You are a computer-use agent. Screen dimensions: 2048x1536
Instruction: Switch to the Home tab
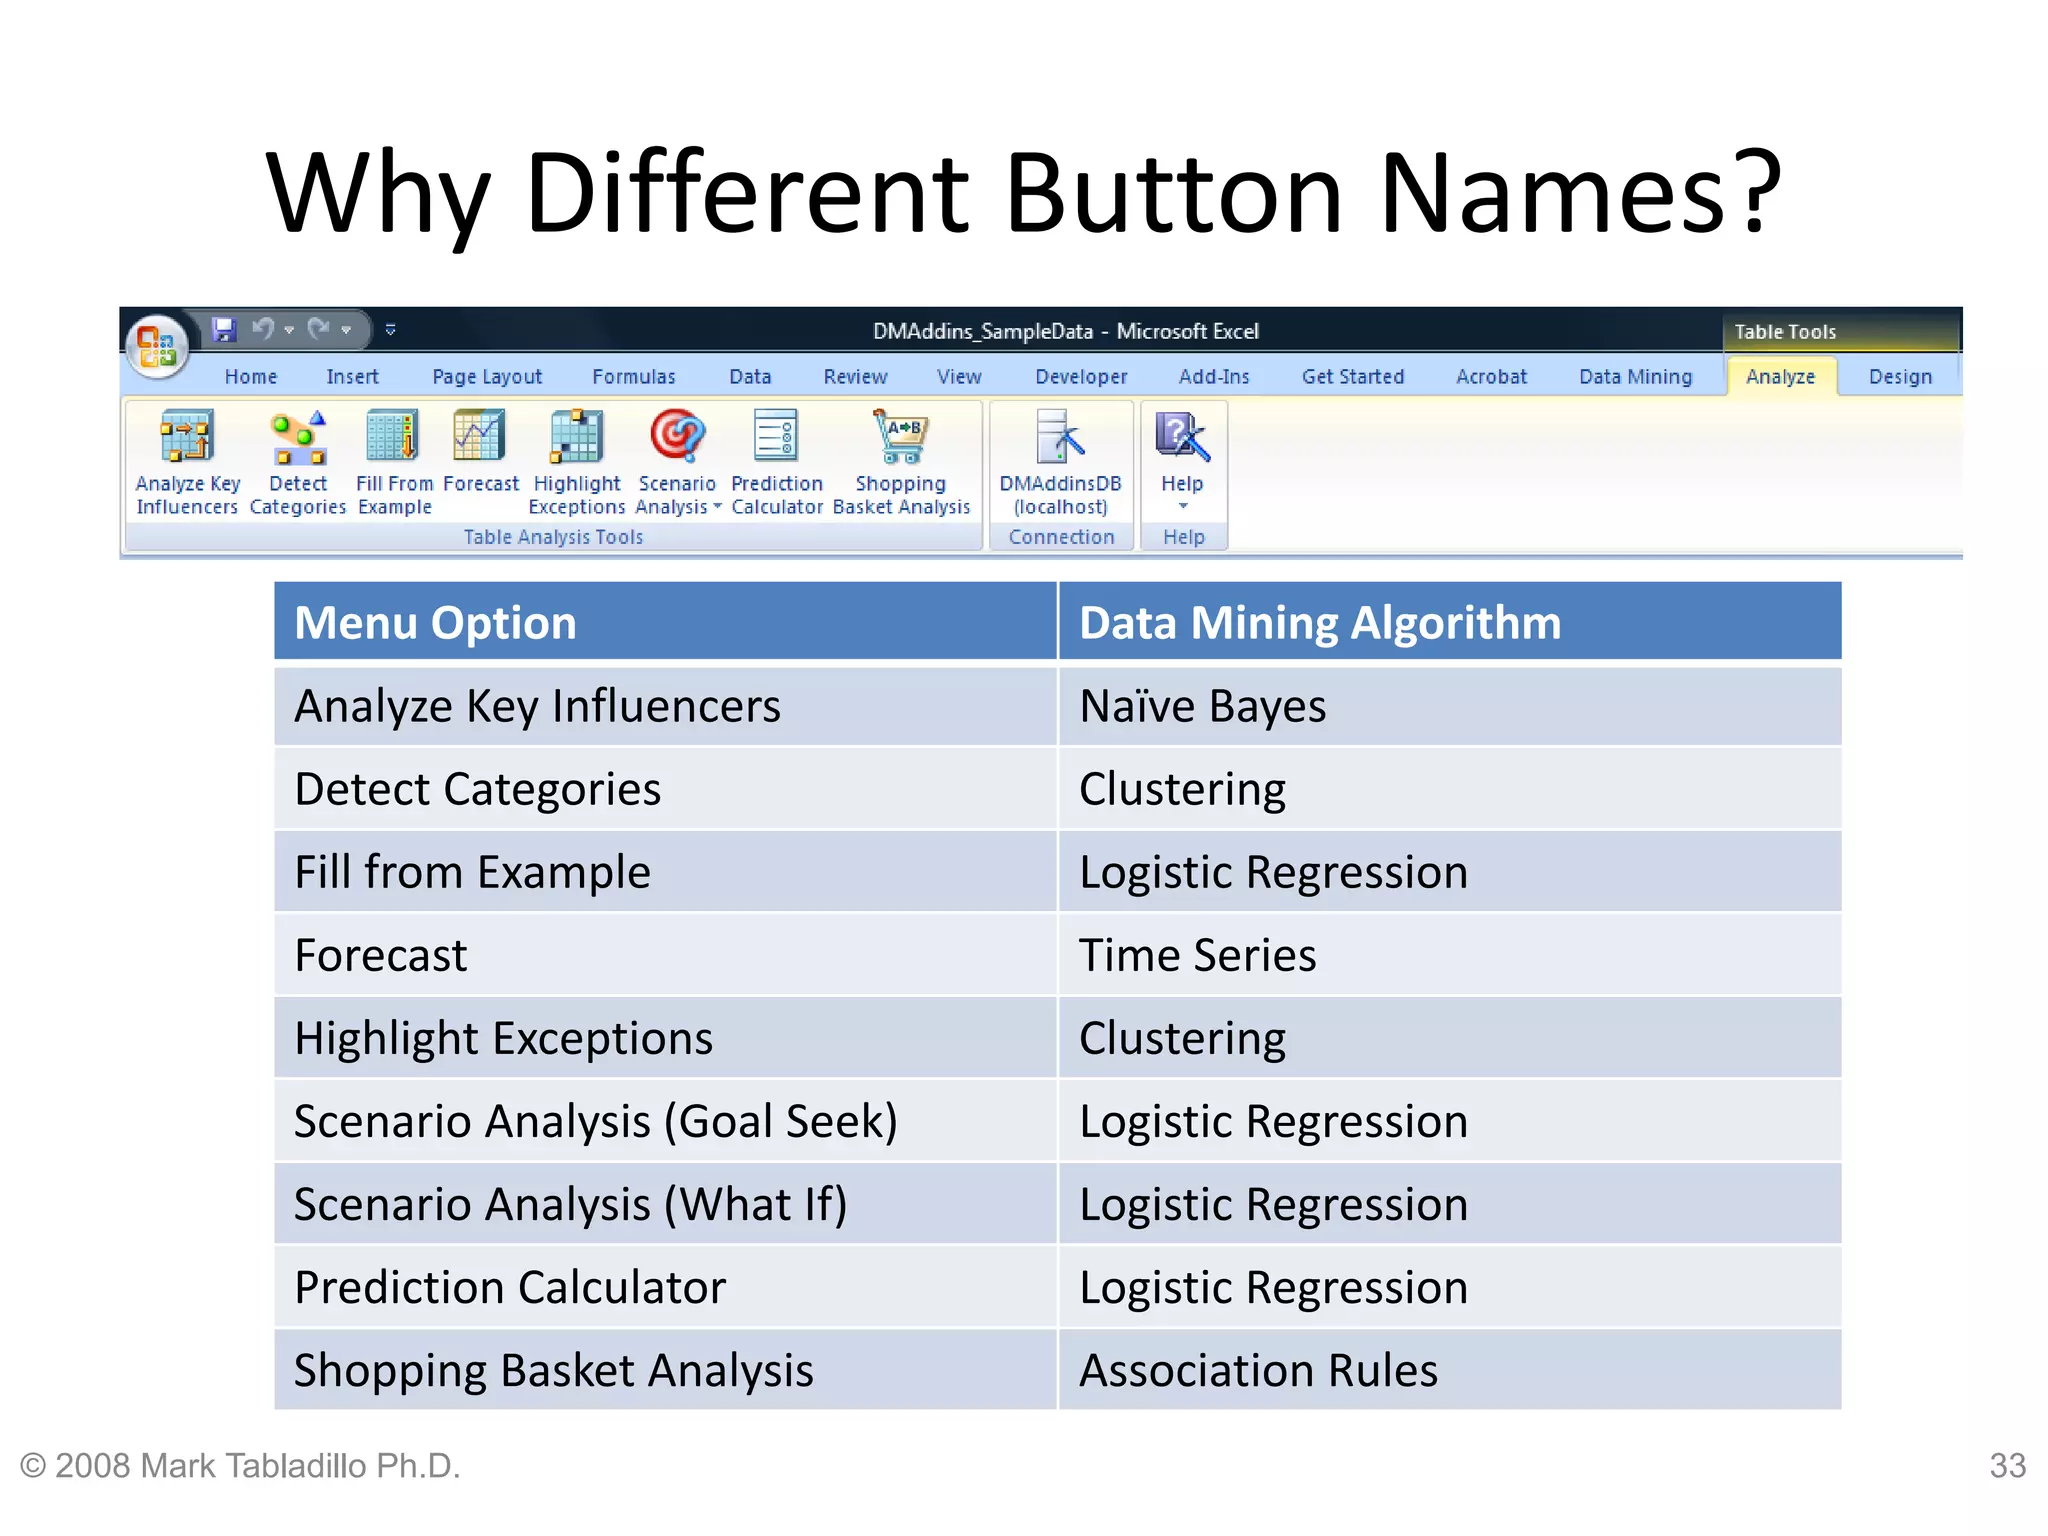250,377
